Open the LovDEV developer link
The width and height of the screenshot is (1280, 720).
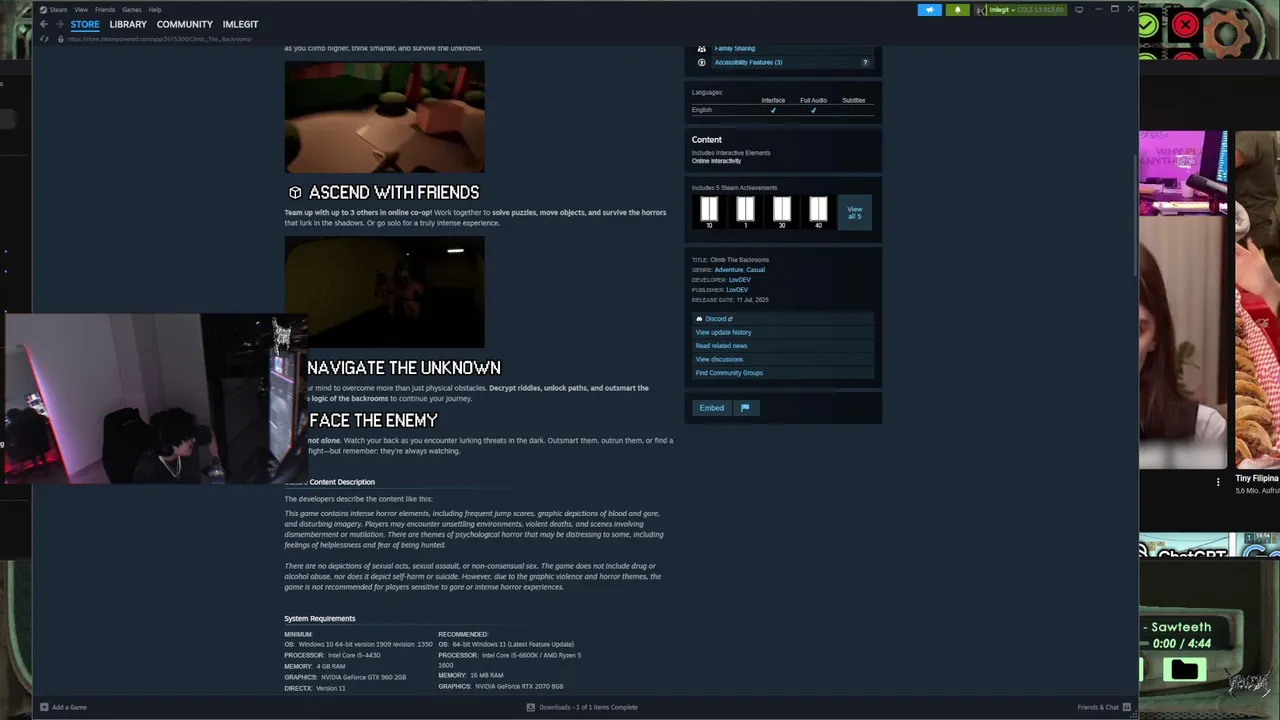(x=739, y=280)
